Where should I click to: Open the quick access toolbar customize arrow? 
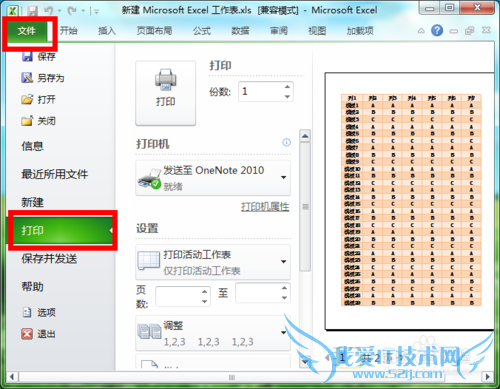(96, 12)
